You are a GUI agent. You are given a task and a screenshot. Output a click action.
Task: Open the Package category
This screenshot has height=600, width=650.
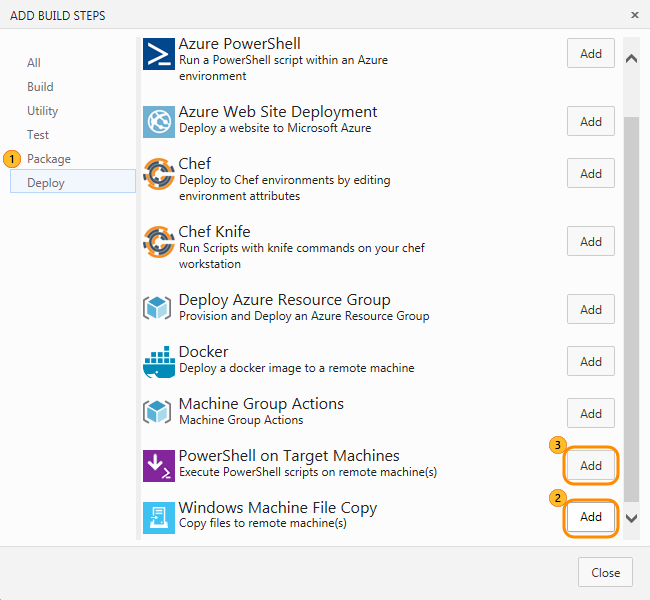49,159
